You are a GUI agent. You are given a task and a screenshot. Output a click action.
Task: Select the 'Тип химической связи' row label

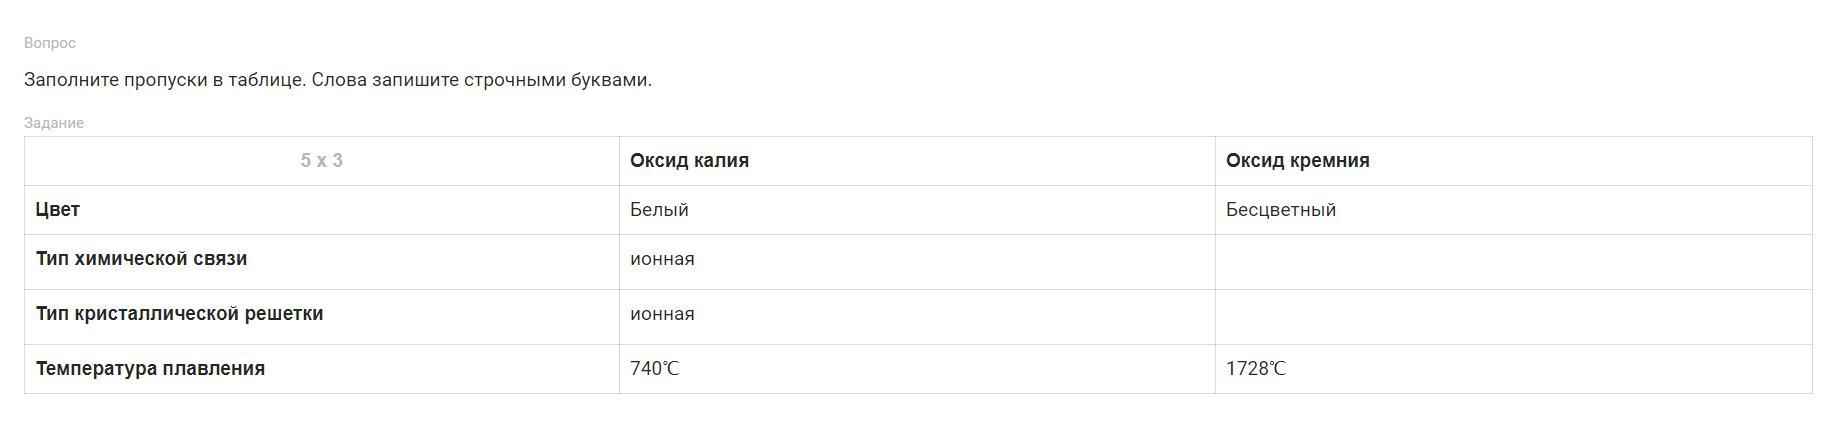tap(141, 259)
